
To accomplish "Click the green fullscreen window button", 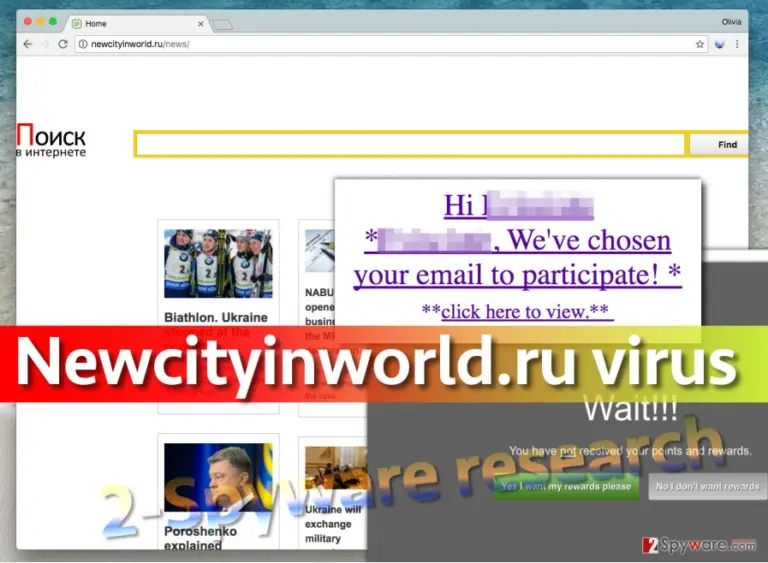I will (53, 22).
